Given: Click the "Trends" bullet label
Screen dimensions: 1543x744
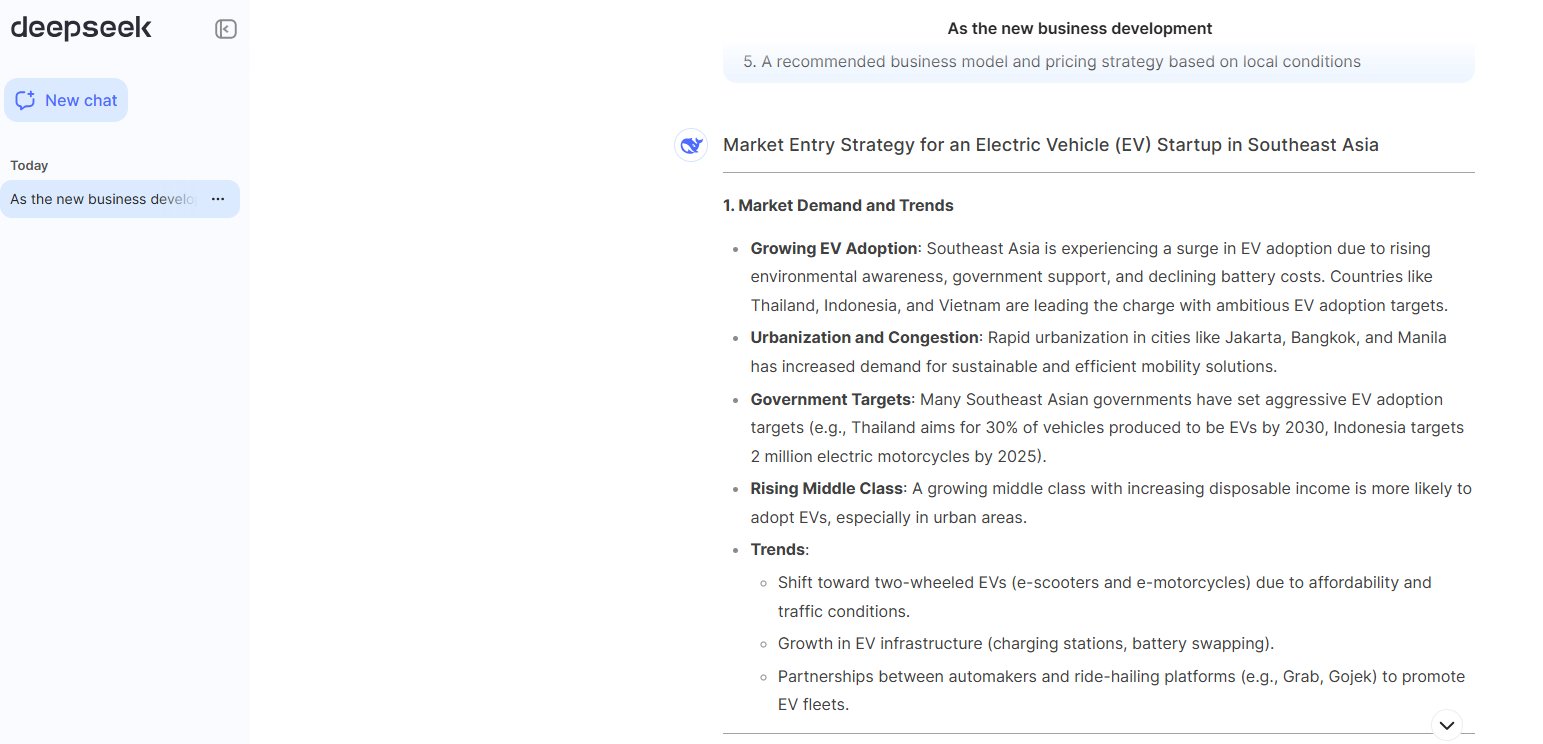Looking at the screenshot, I should [778, 549].
